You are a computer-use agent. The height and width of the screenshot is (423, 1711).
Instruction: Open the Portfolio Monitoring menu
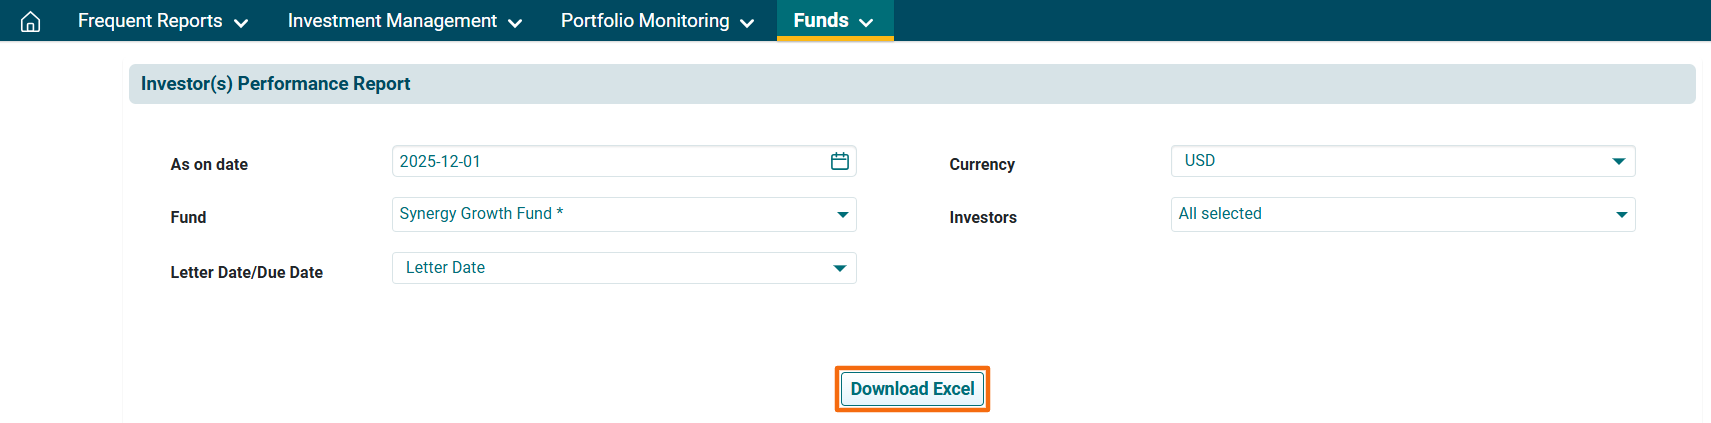click(x=645, y=21)
